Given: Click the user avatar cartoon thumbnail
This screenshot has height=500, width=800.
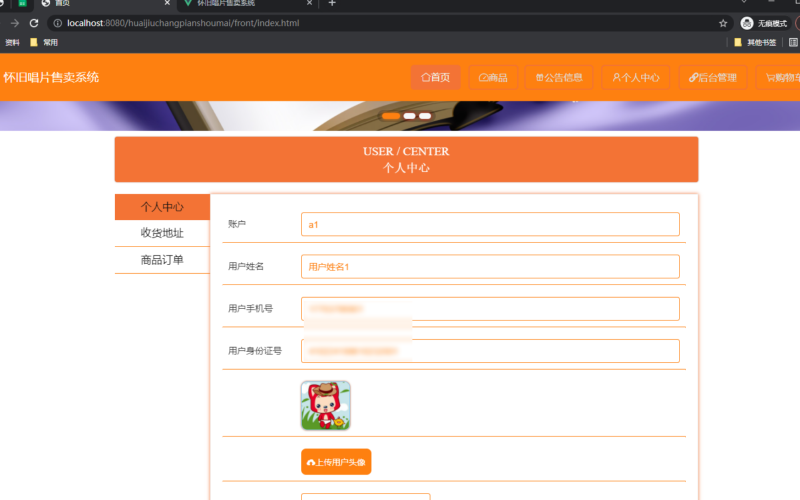Looking at the screenshot, I should (x=326, y=406).
